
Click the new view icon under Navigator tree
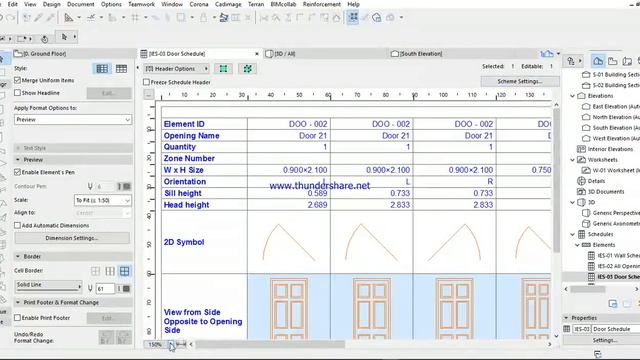coord(613,304)
